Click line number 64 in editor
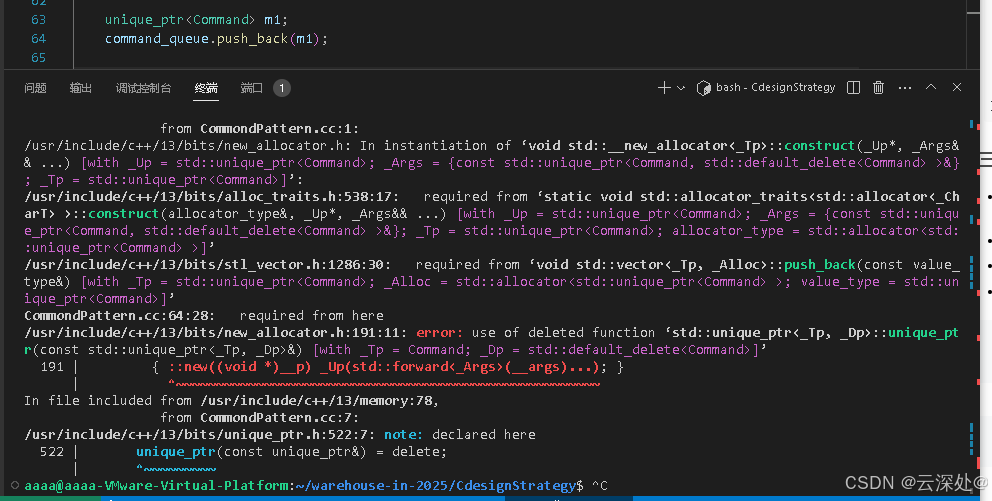The width and height of the screenshot is (992, 501). pyautogui.click(x=39, y=39)
